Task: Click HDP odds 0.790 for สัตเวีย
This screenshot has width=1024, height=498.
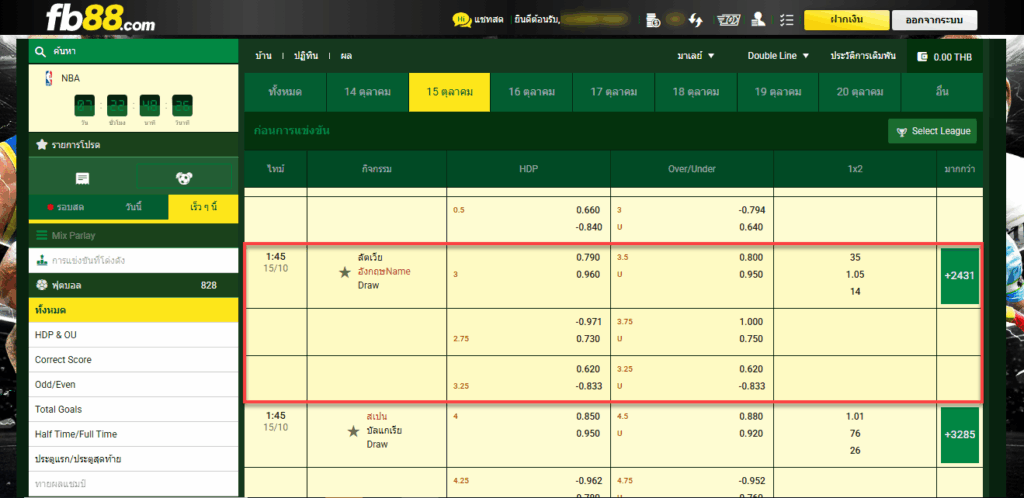Action: coord(588,257)
